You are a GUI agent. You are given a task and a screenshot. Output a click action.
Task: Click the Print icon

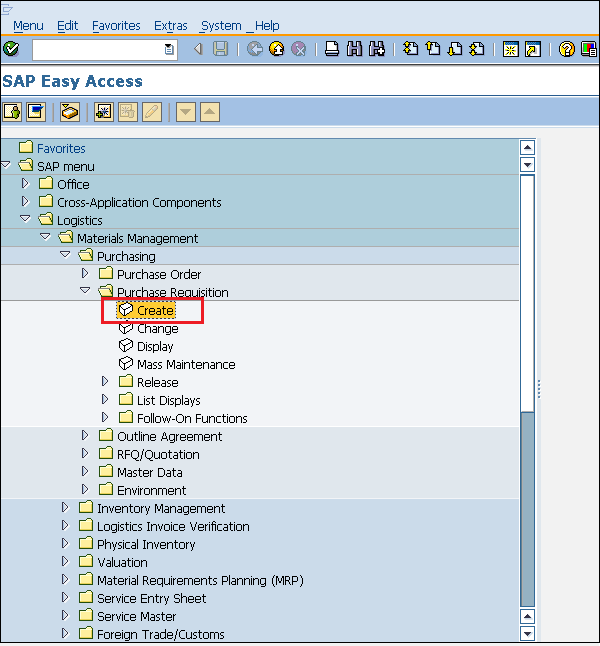[332, 49]
